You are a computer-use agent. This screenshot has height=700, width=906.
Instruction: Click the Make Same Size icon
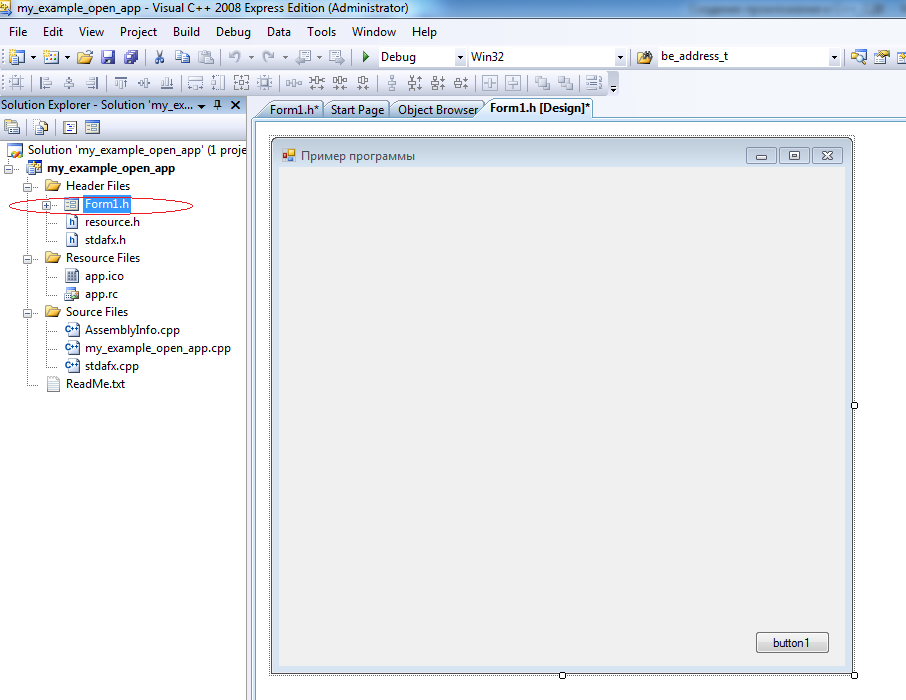[x=242, y=83]
